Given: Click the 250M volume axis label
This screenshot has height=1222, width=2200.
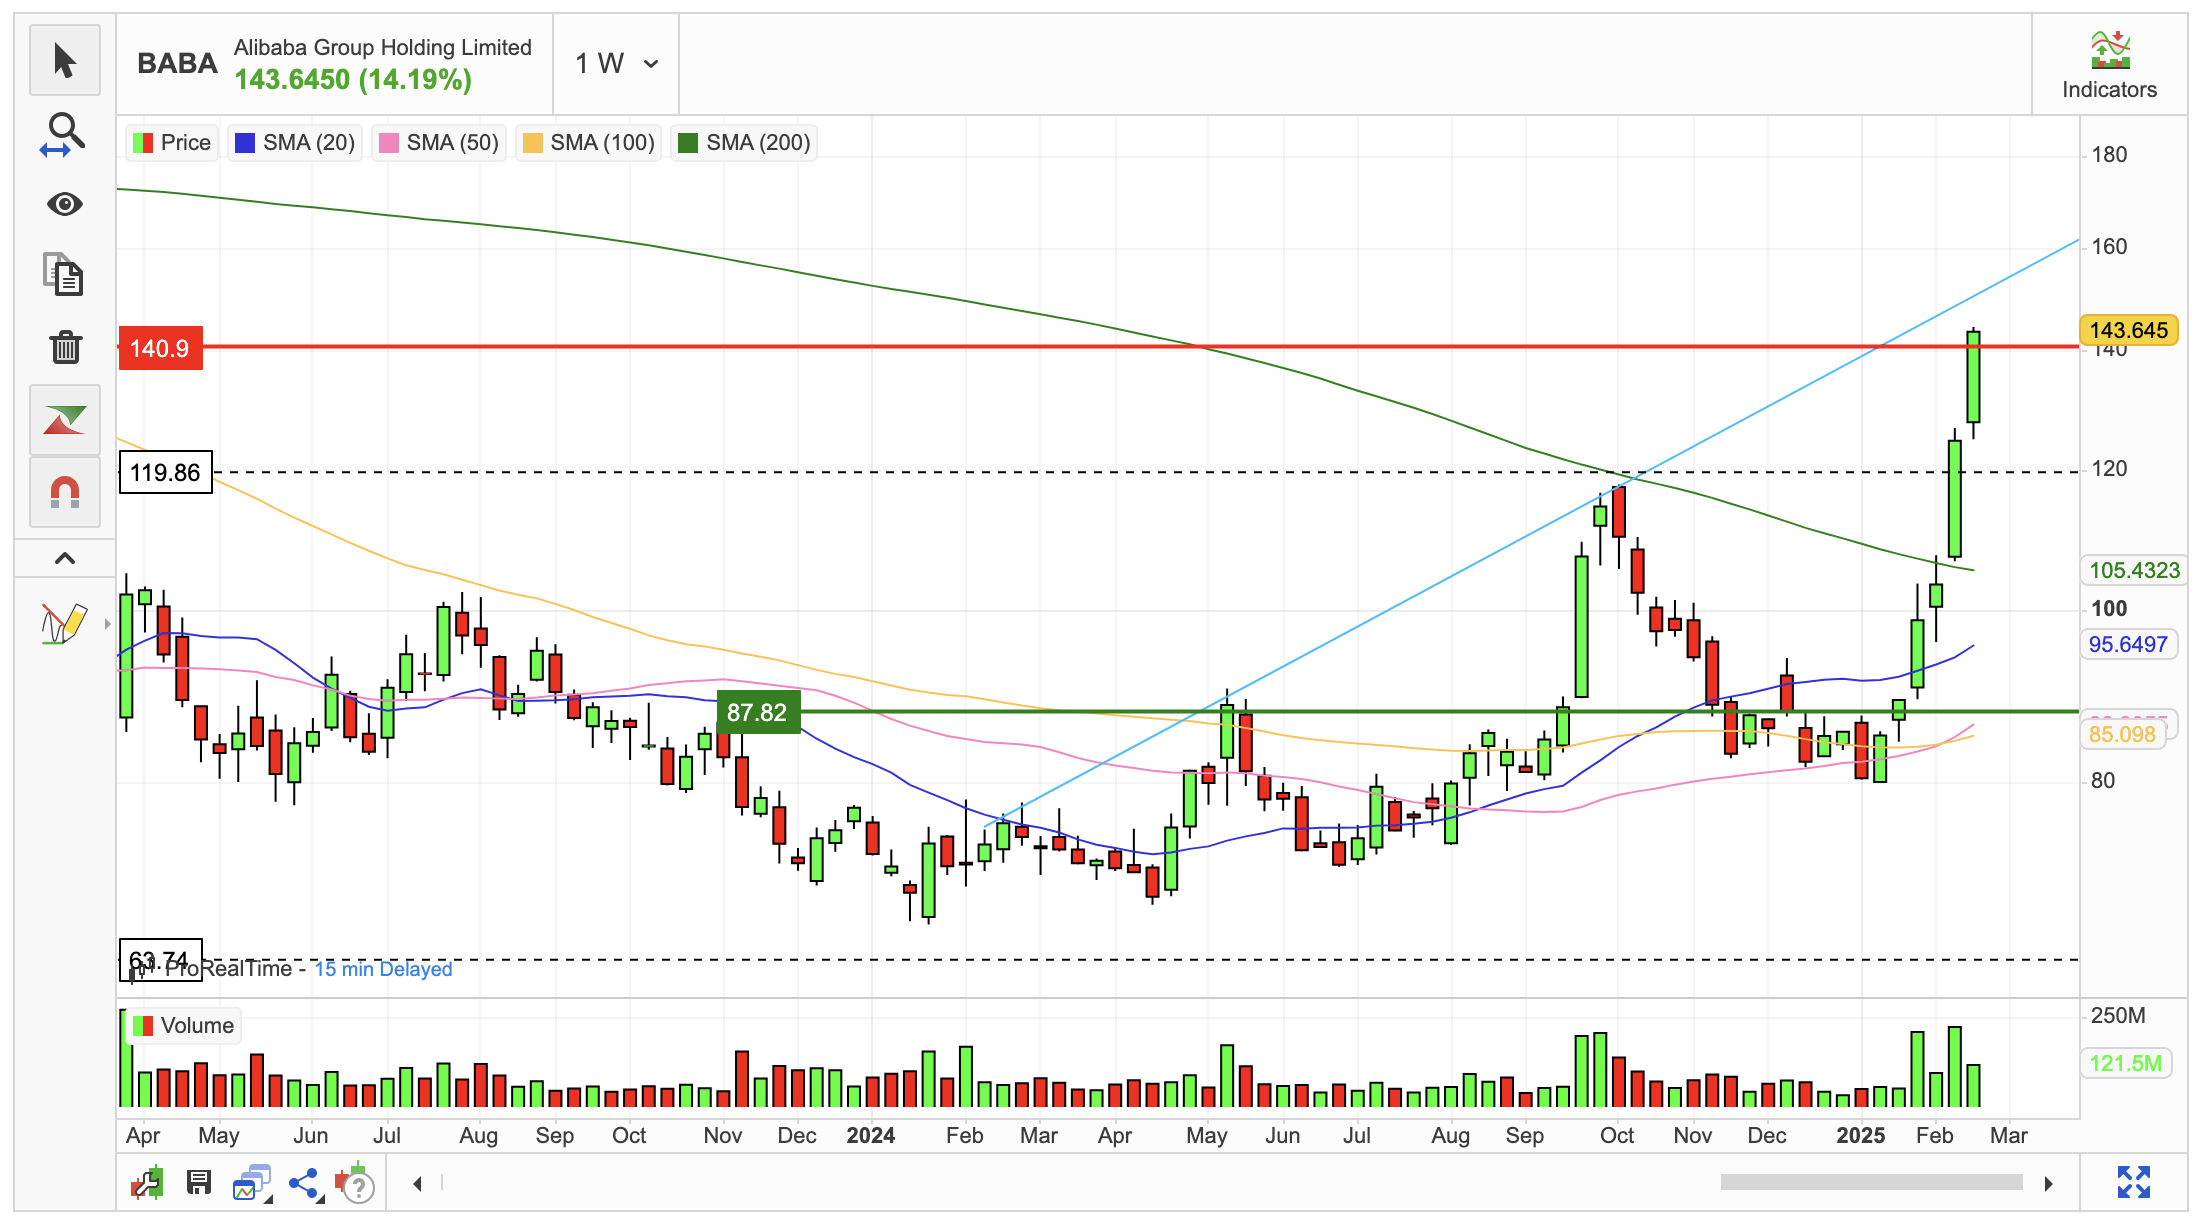Looking at the screenshot, I should [2118, 1015].
